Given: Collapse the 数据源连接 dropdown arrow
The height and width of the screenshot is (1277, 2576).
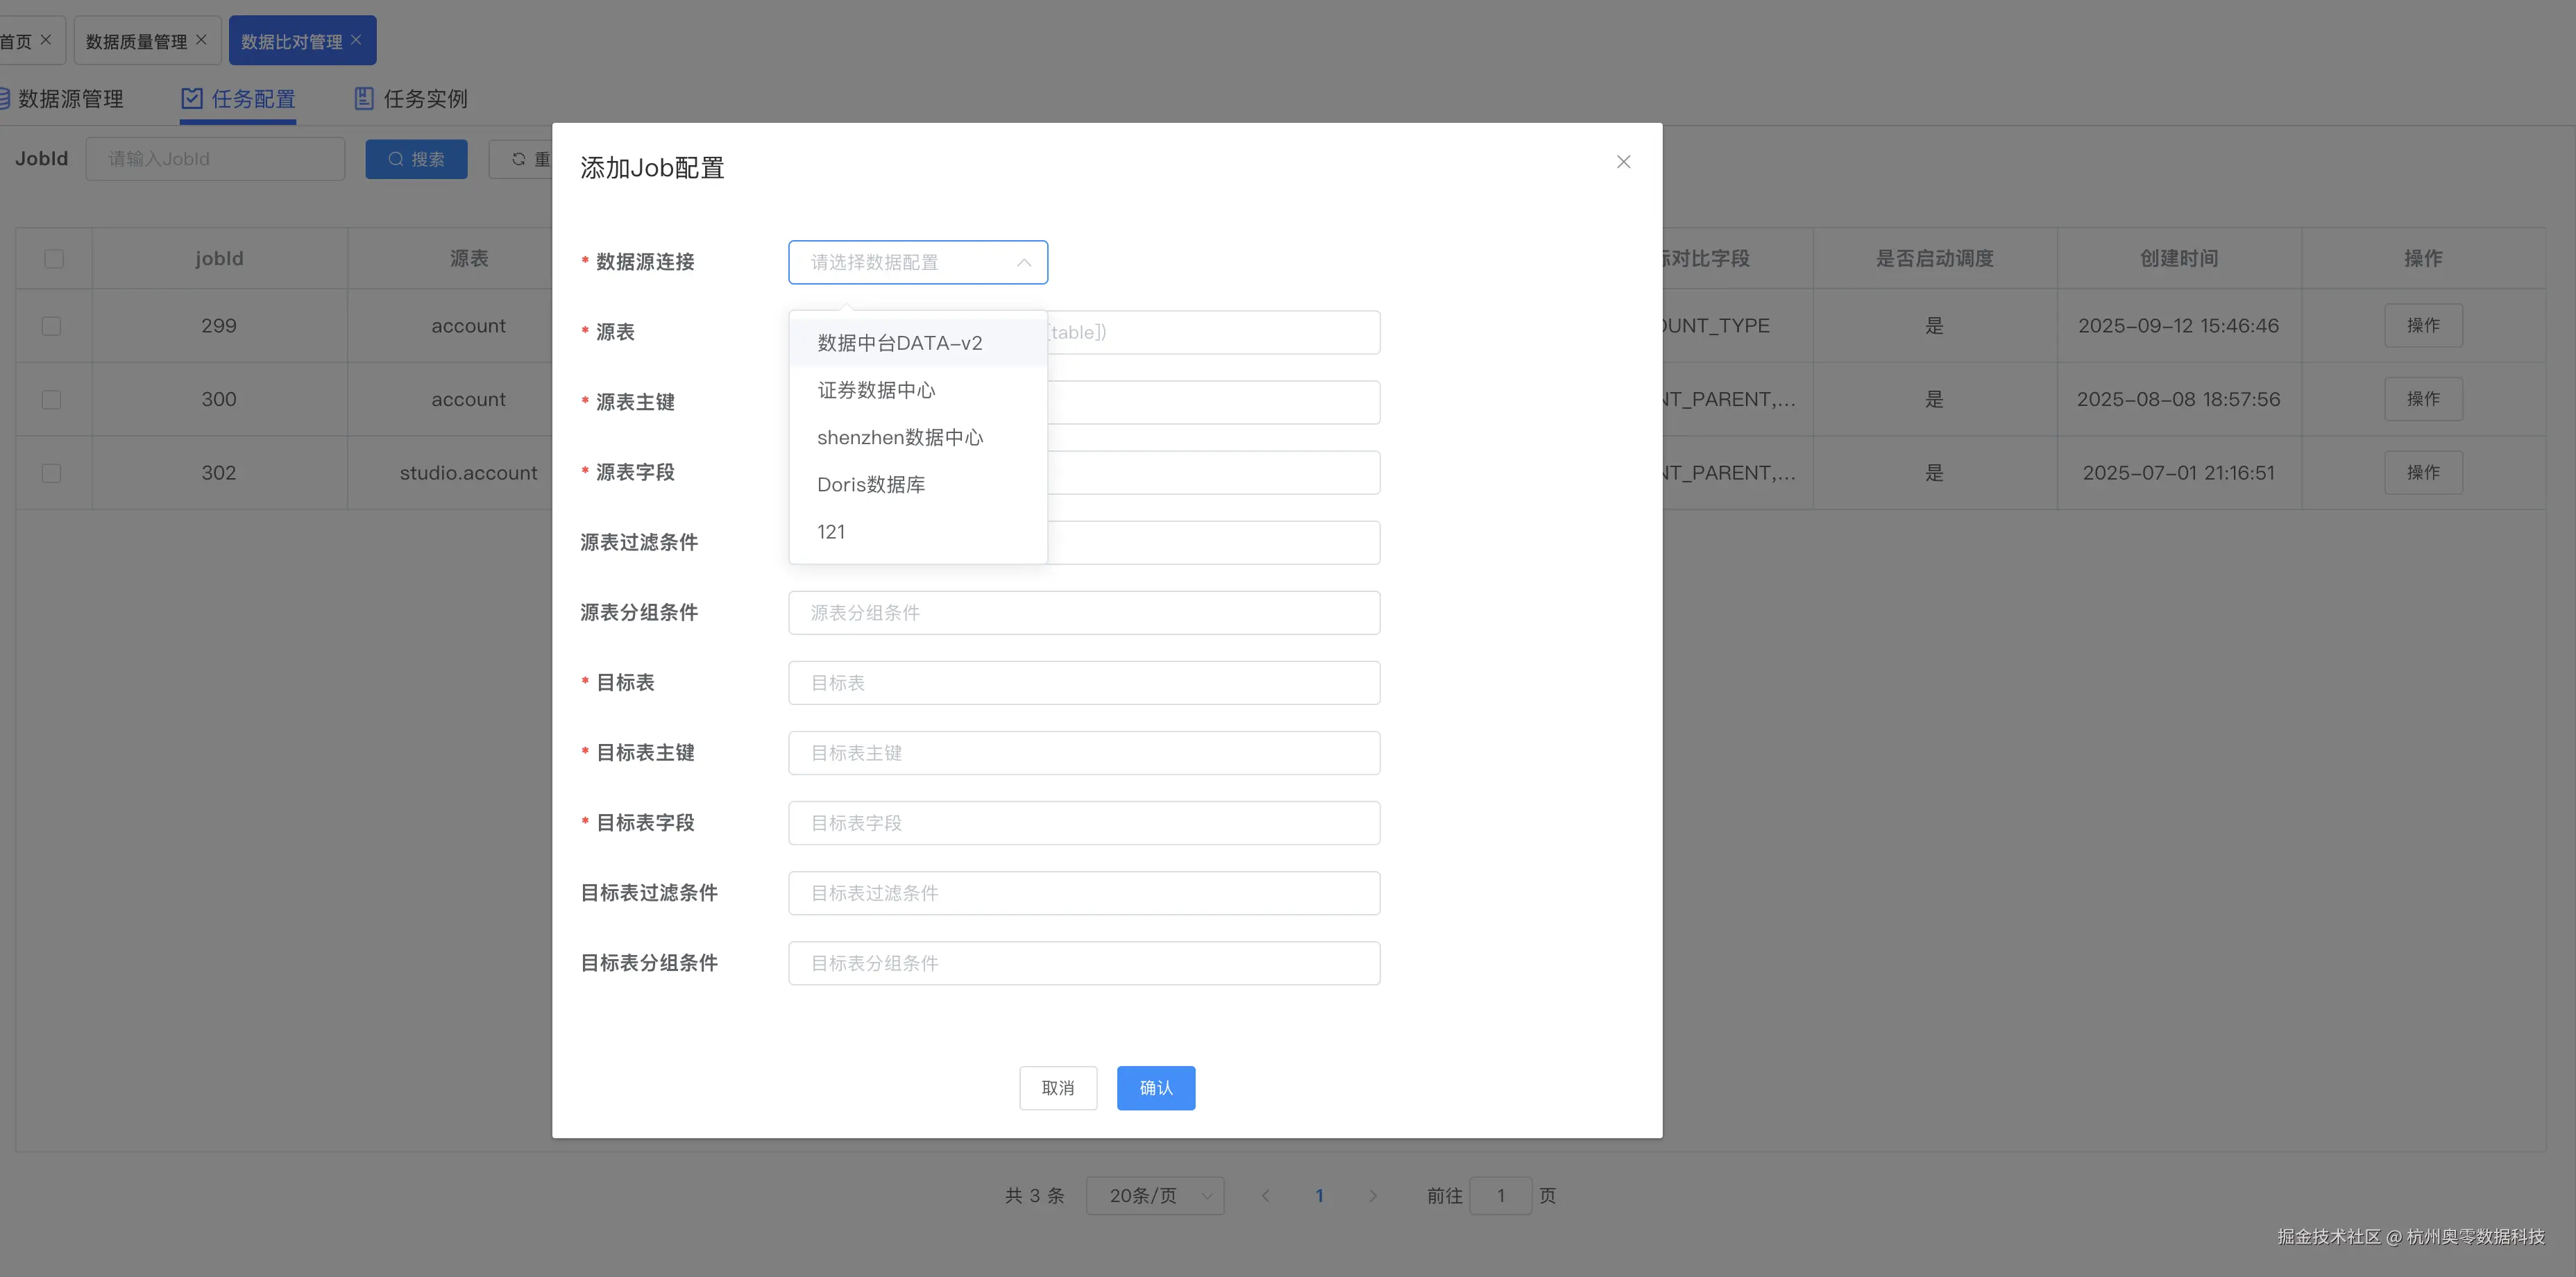Looking at the screenshot, I should pyautogui.click(x=1023, y=263).
